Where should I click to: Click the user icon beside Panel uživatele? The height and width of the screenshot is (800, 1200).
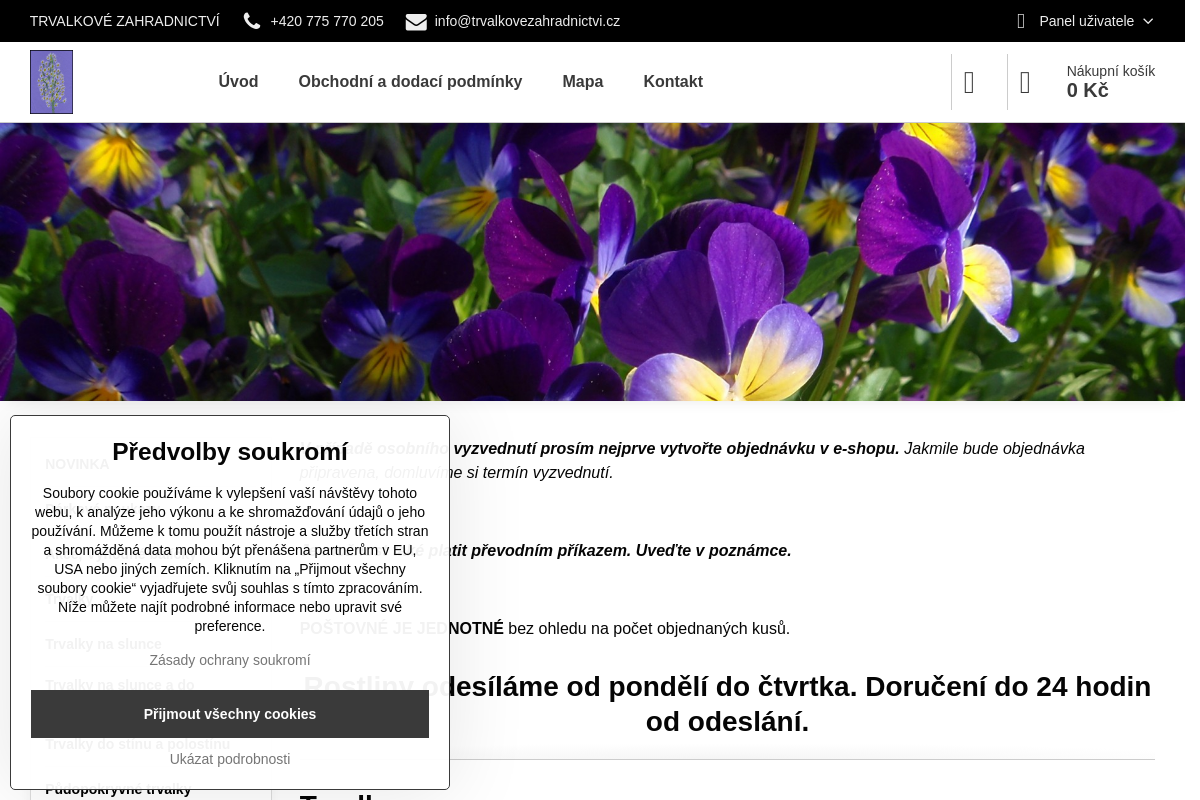[1021, 21]
